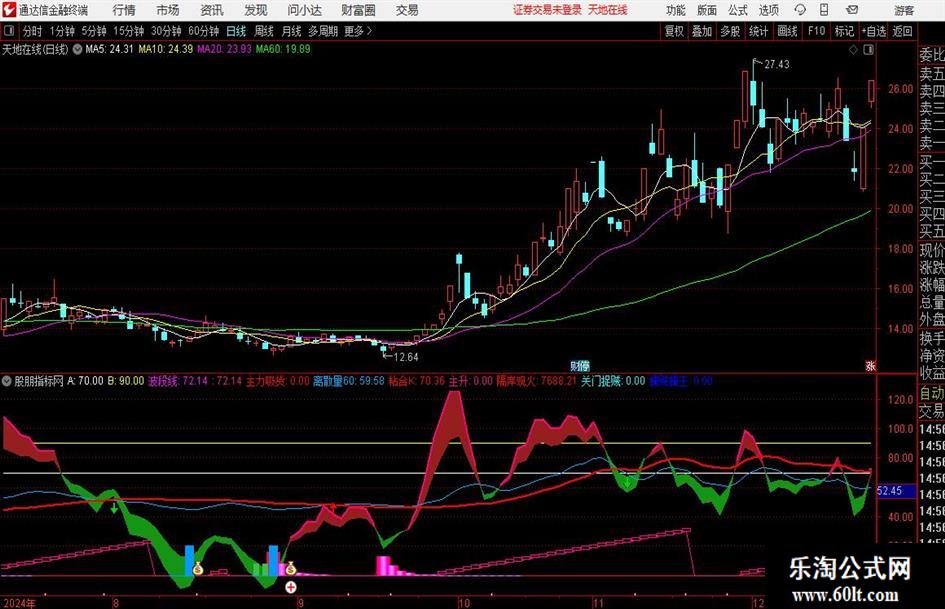The width and height of the screenshot is (945, 609).
Task: Click the 通达信 red logo icon
Action: (9, 10)
